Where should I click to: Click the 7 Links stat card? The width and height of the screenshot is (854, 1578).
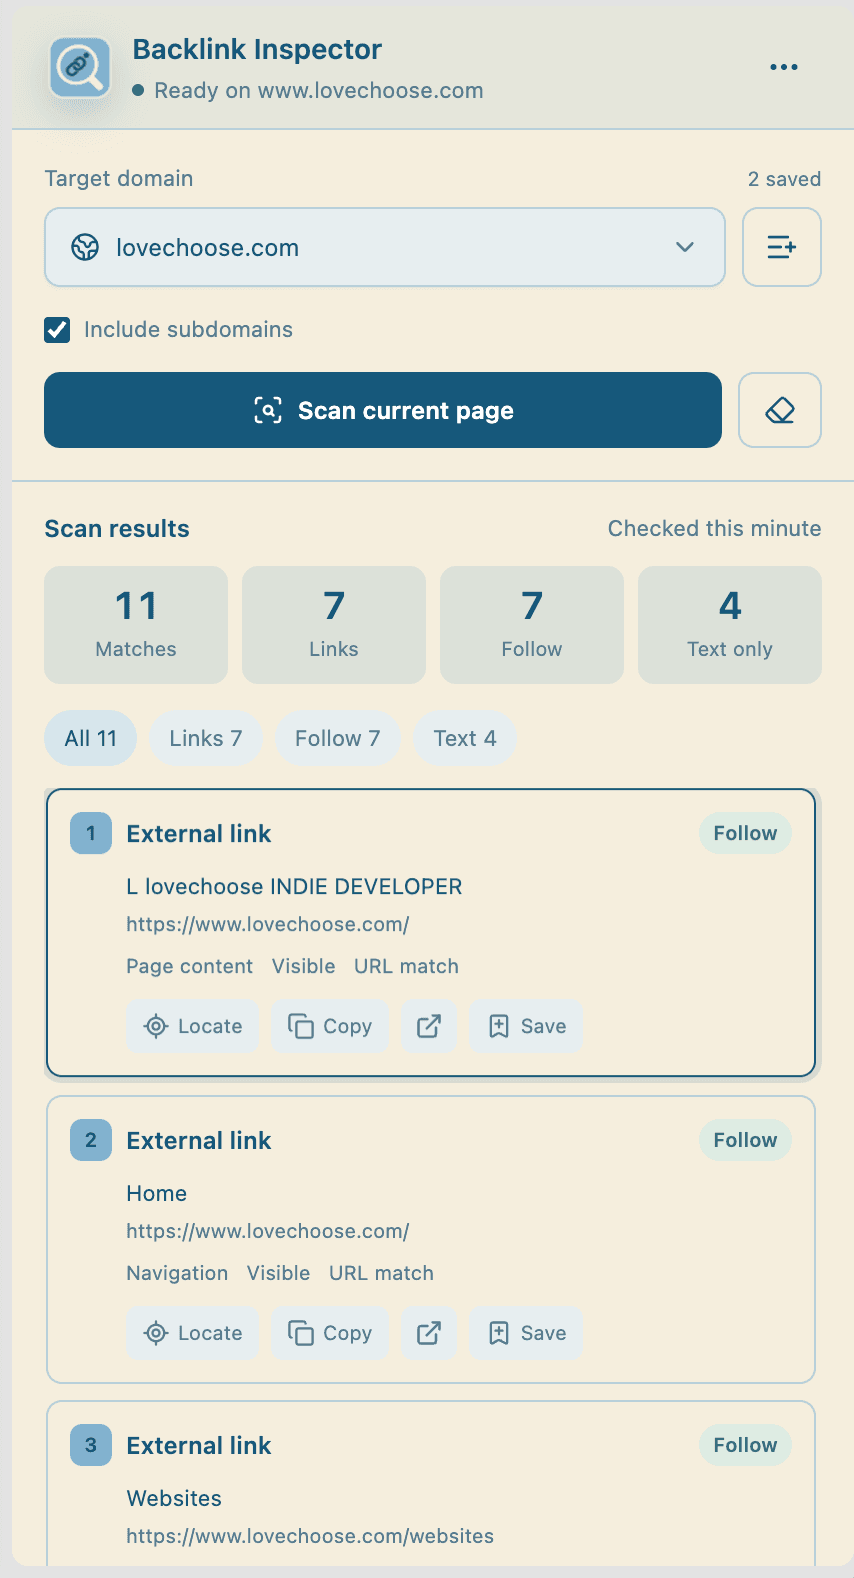click(x=334, y=625)
